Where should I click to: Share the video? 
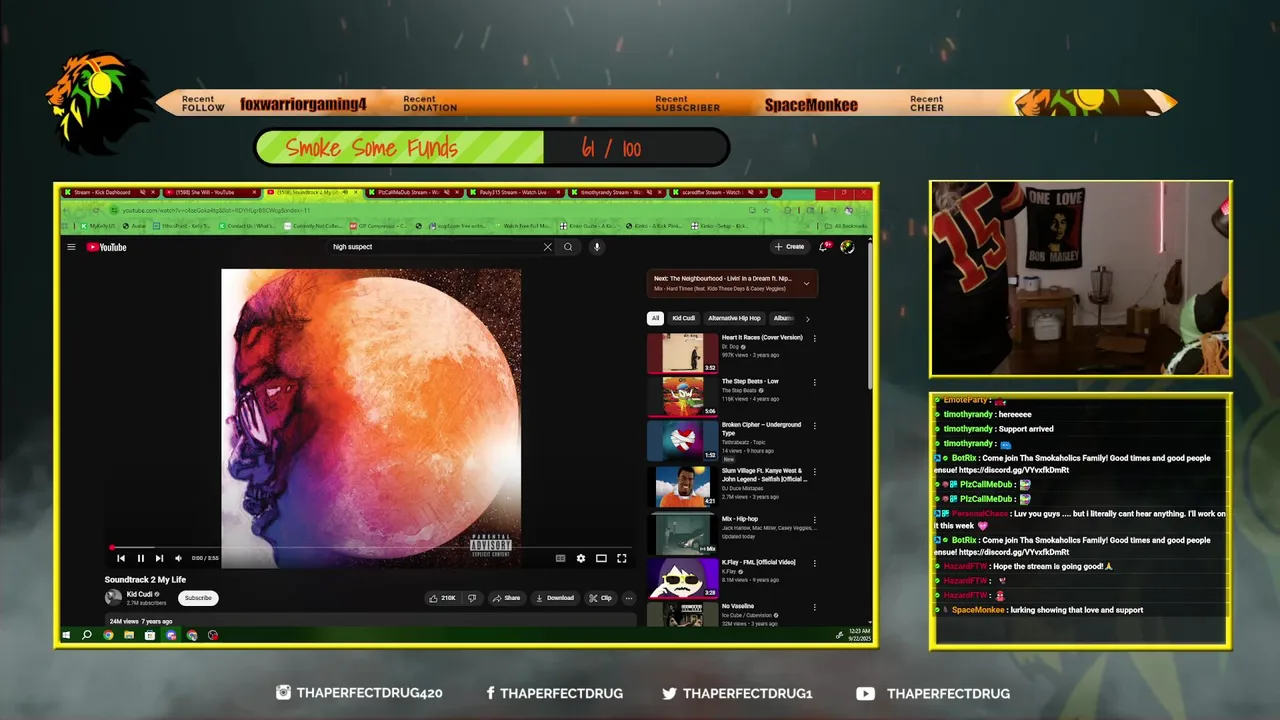[x=506, y=598]
